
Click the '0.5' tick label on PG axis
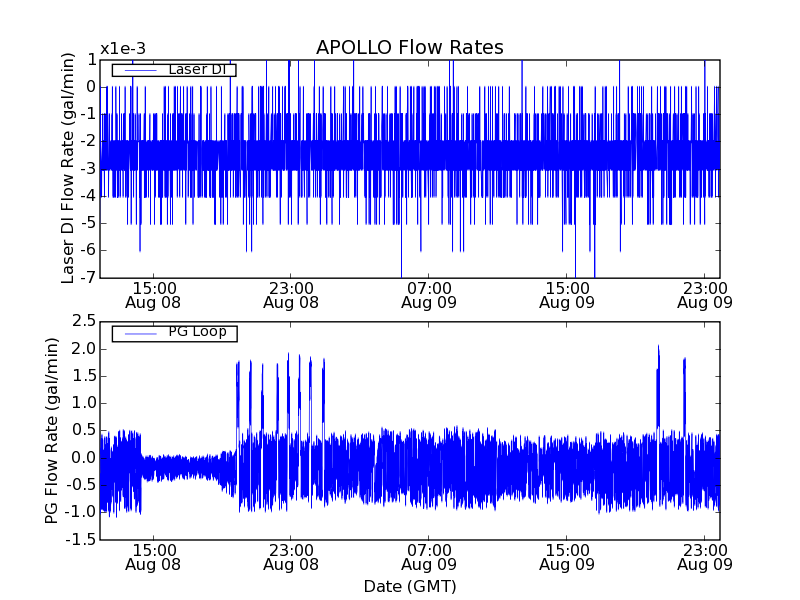pos(84,430)
